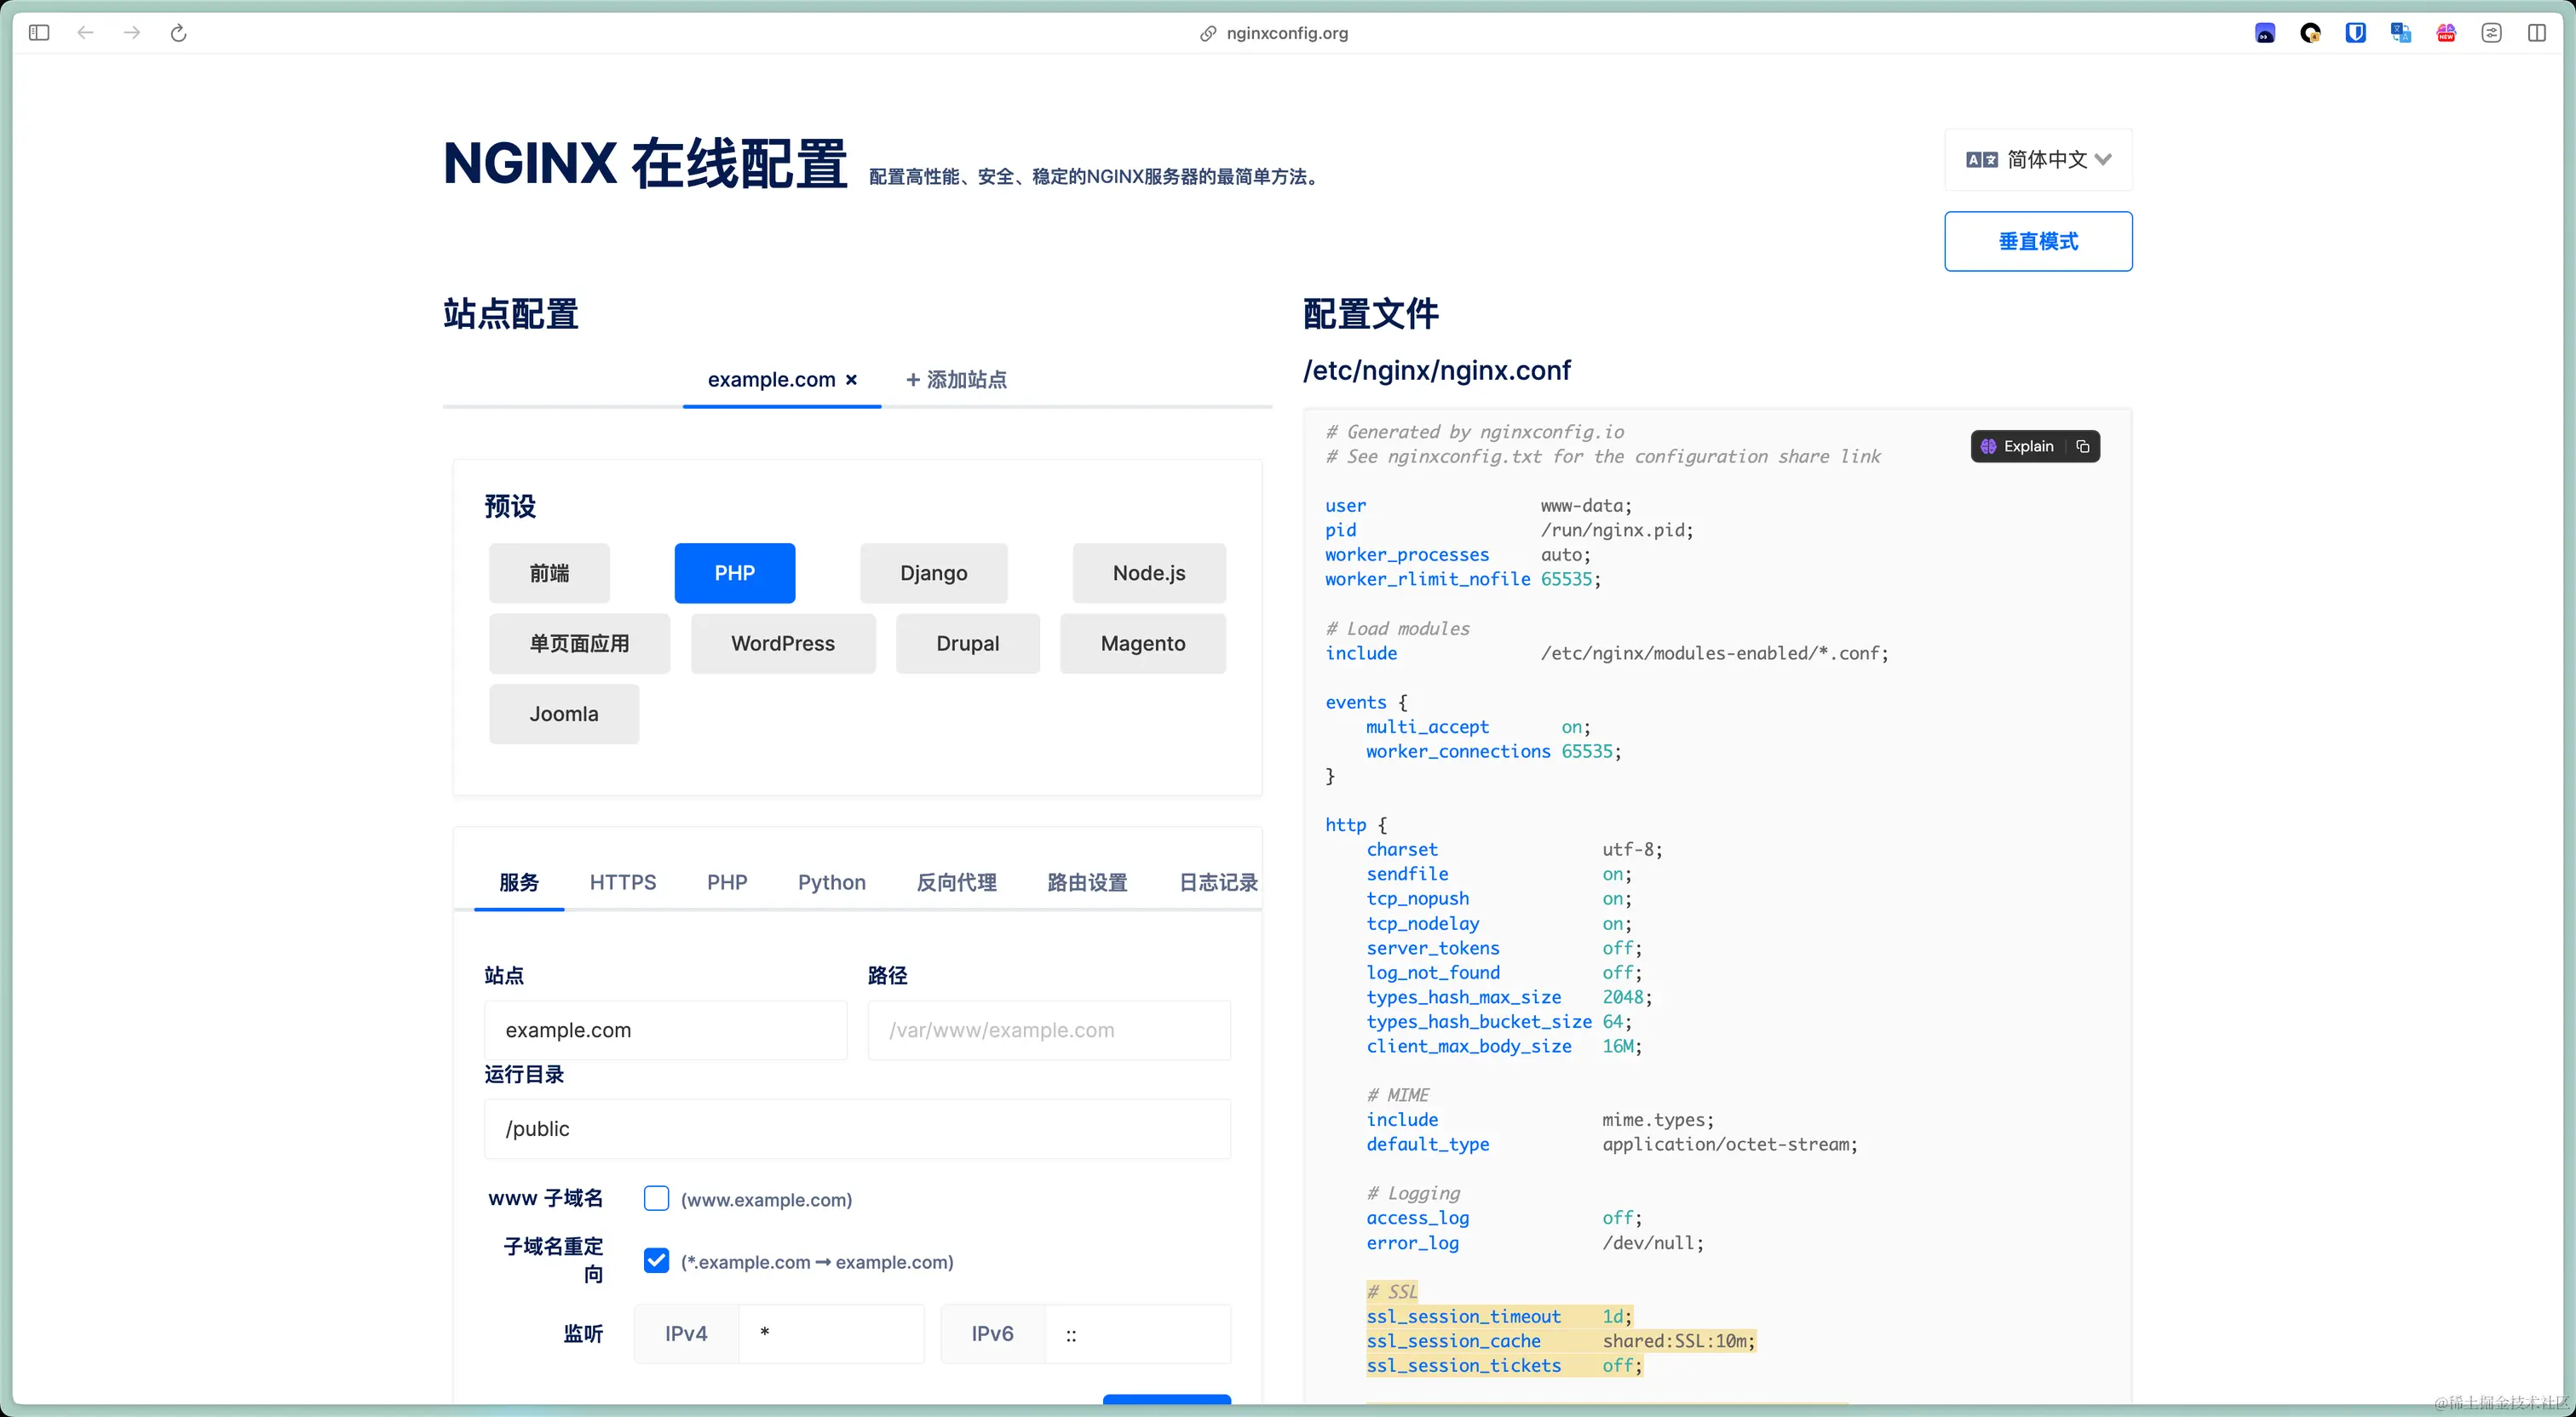Uncheck the 子域名重定向 checkbox

[656, 1260]
